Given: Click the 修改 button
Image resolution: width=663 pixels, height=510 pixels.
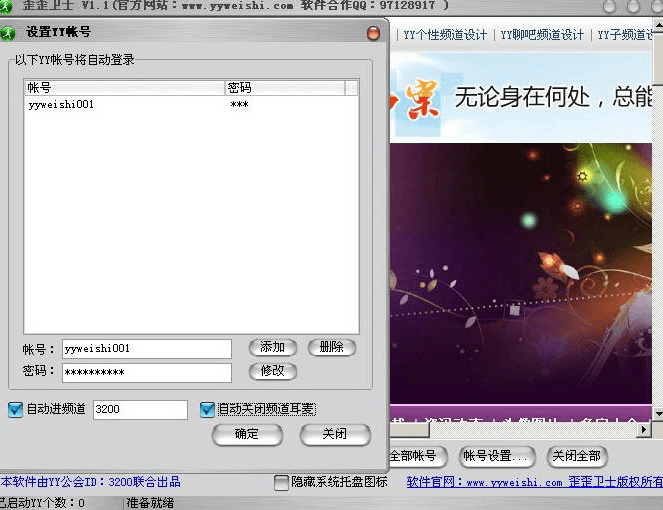Looking at the screenshot, I should tap(272, 371).
